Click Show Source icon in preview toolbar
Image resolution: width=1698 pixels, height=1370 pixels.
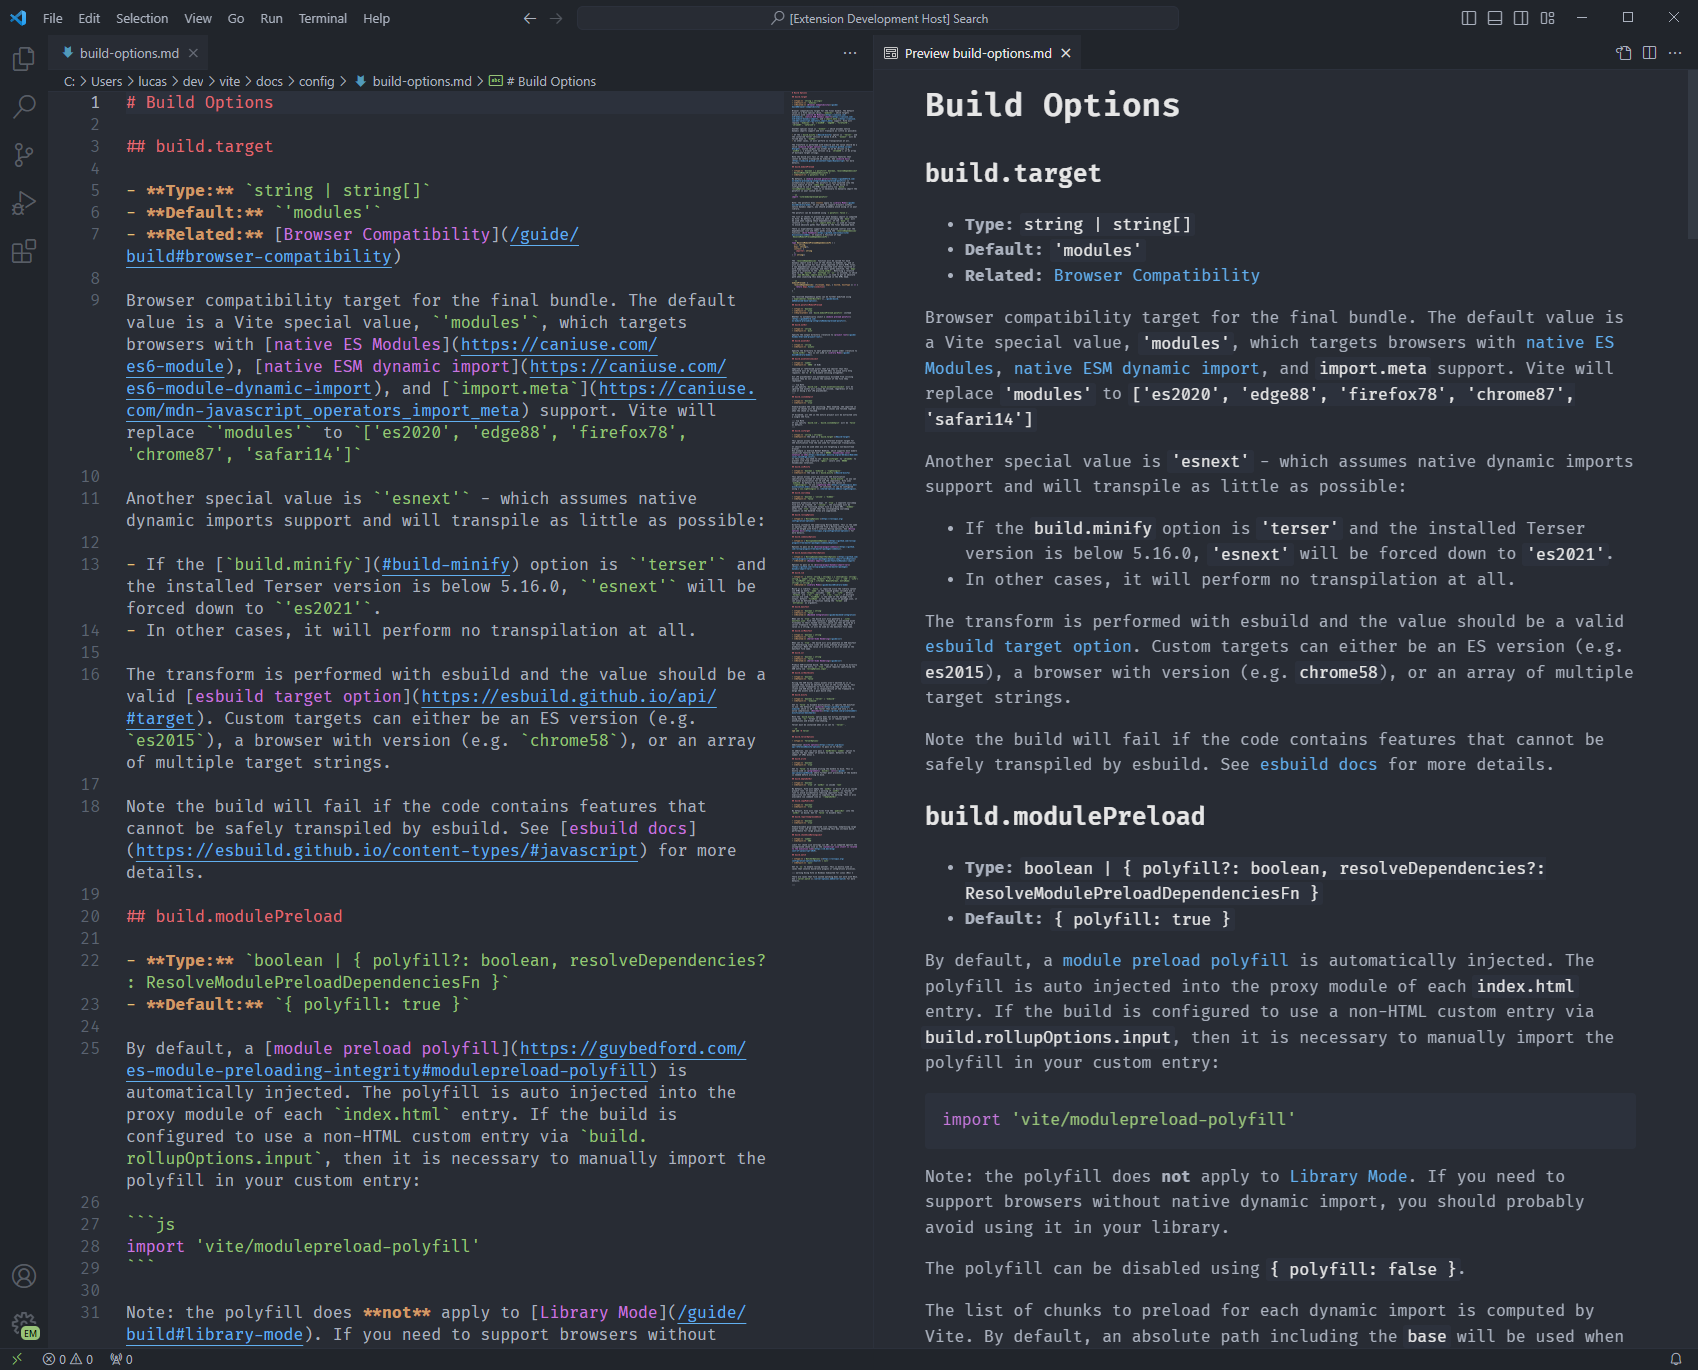point(1624,53)
